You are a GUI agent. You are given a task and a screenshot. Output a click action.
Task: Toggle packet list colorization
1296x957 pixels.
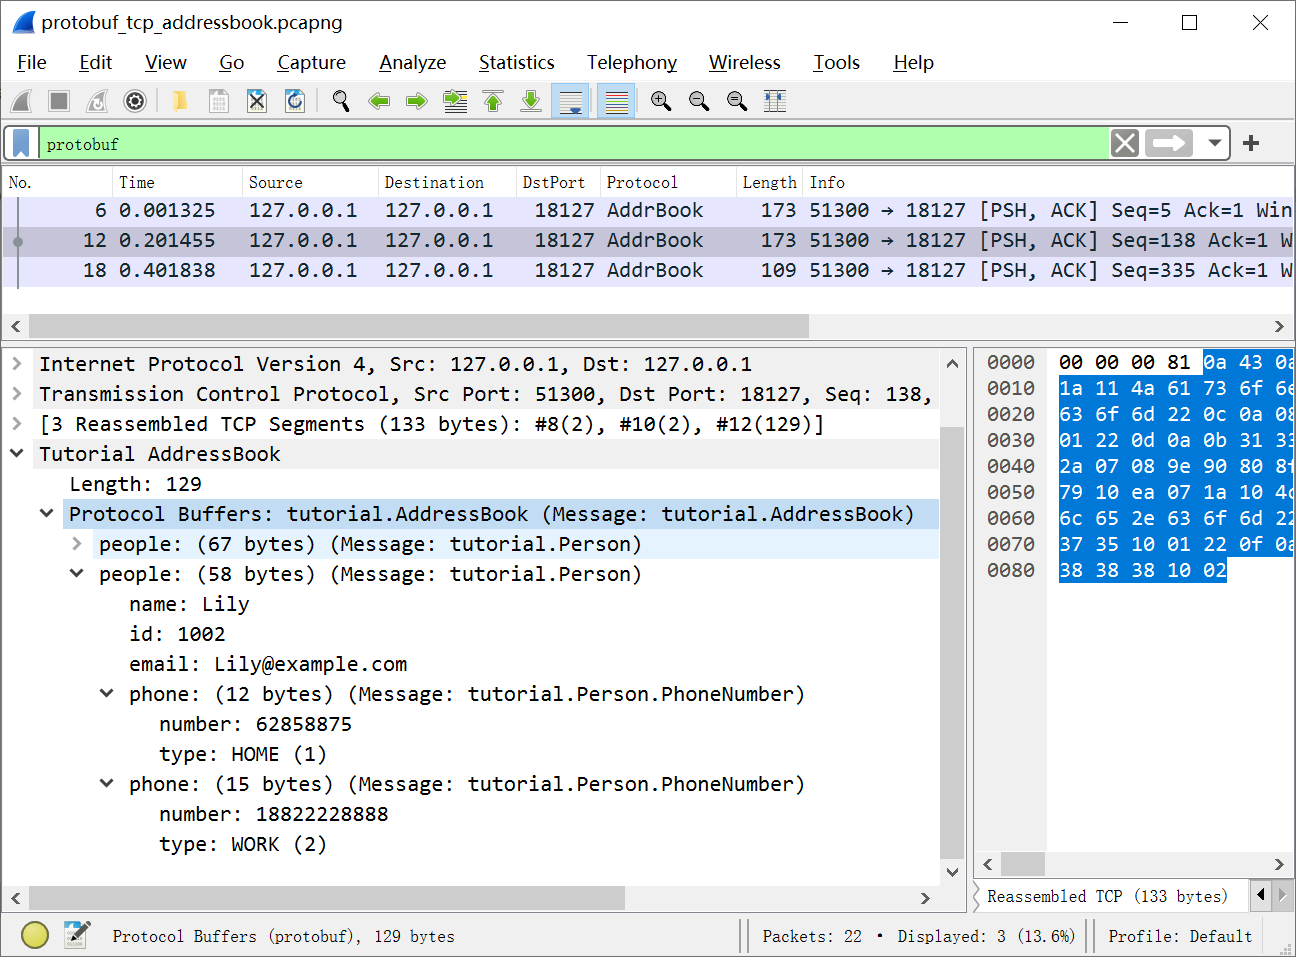616,100
